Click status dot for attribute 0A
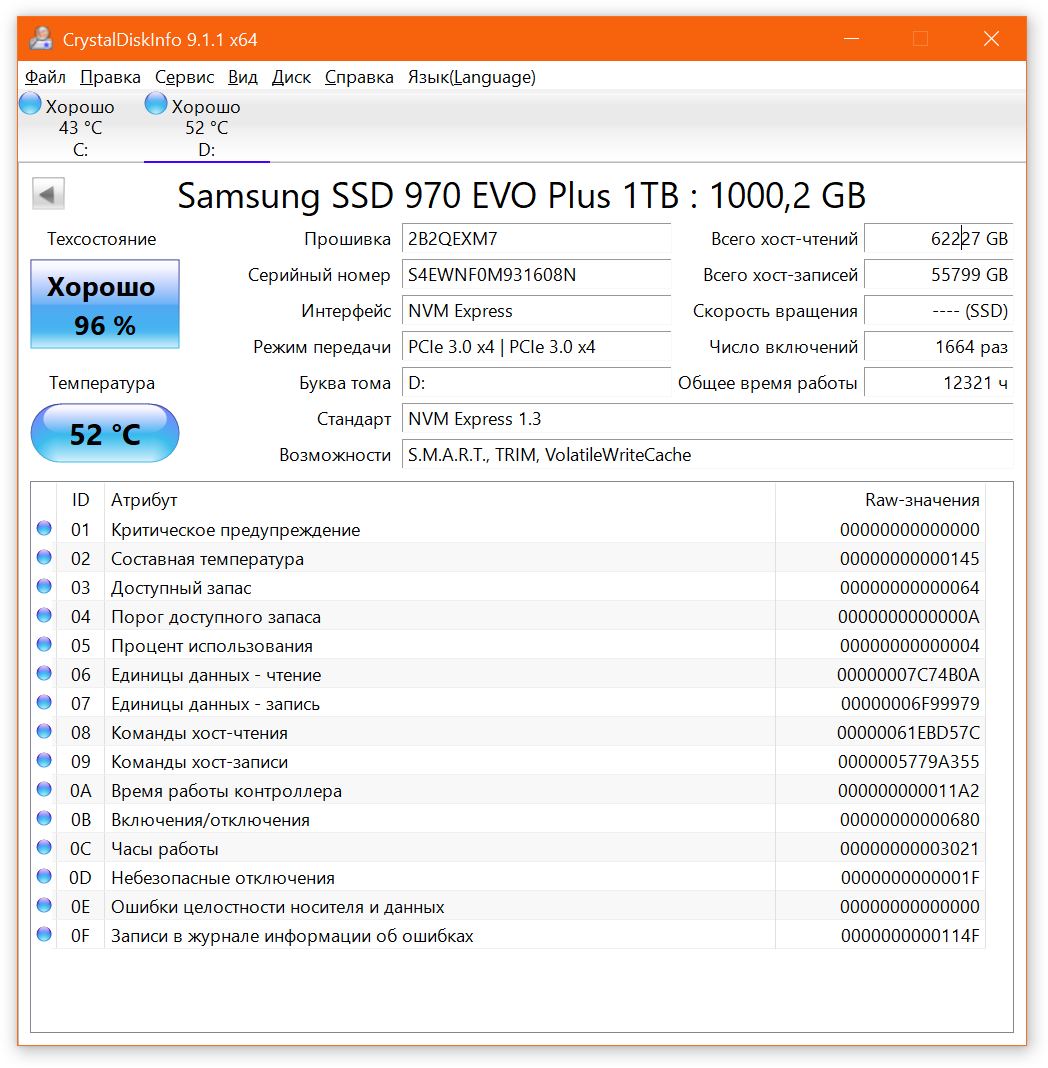The height and width of the screenshot is (1068, 1048). (44, 789)
